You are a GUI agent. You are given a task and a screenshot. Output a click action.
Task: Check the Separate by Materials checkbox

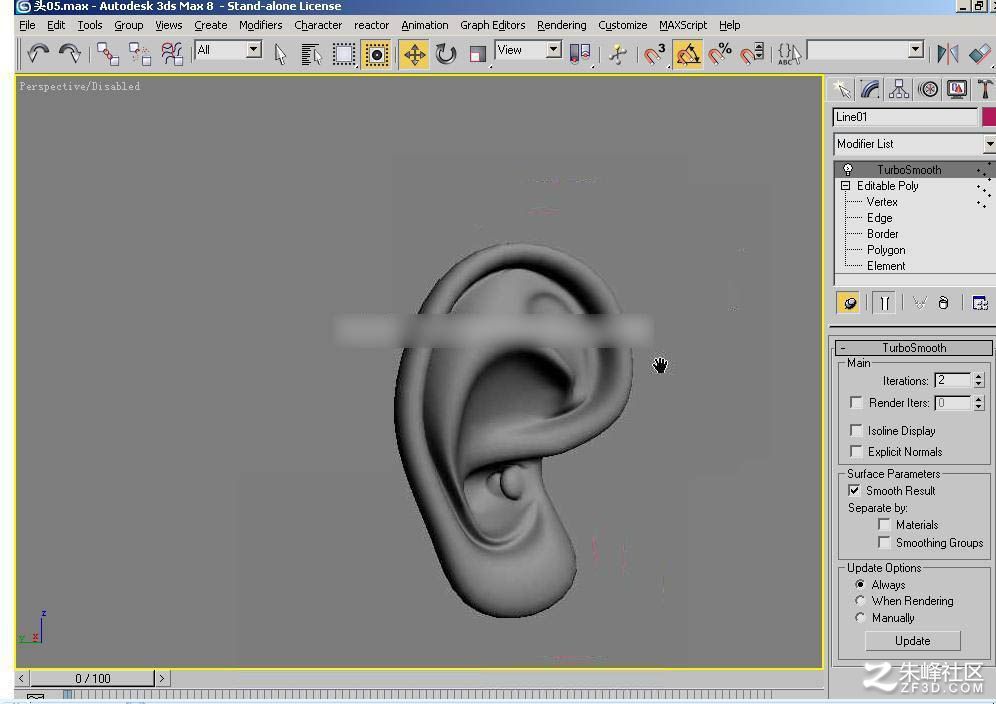pos(884,525)
